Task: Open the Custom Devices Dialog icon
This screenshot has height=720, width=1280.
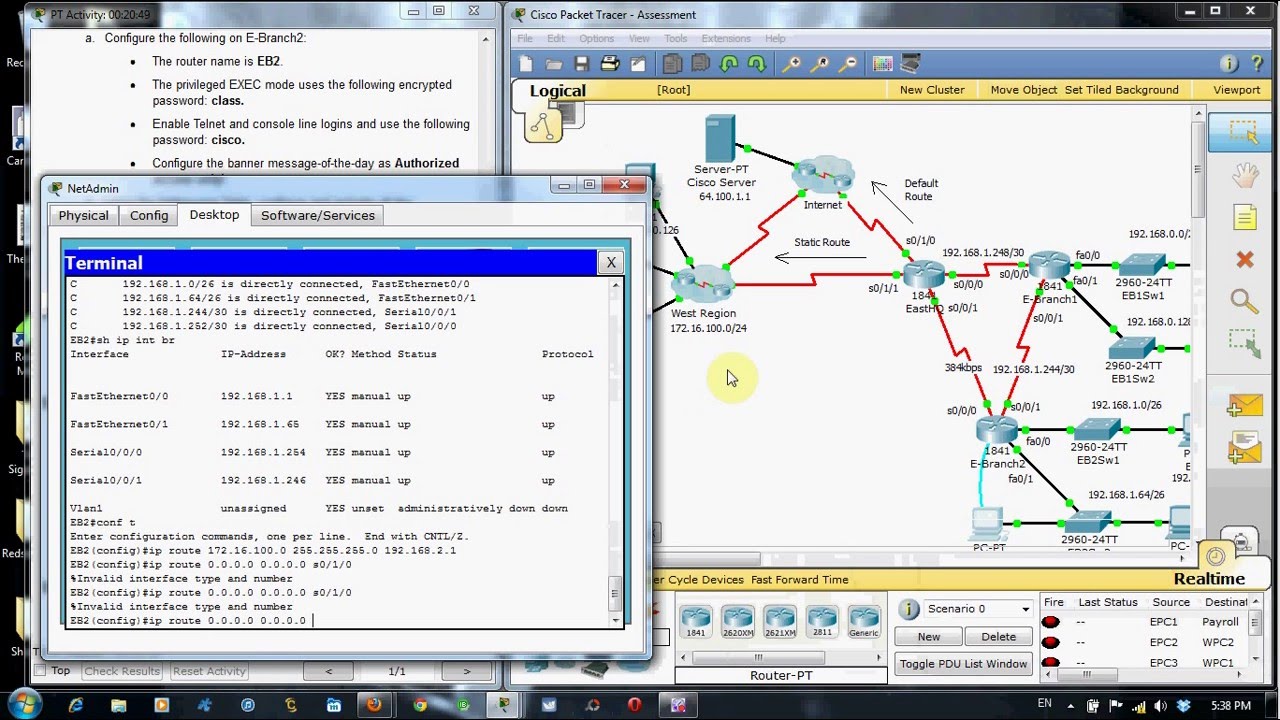Action: (910, 64)
